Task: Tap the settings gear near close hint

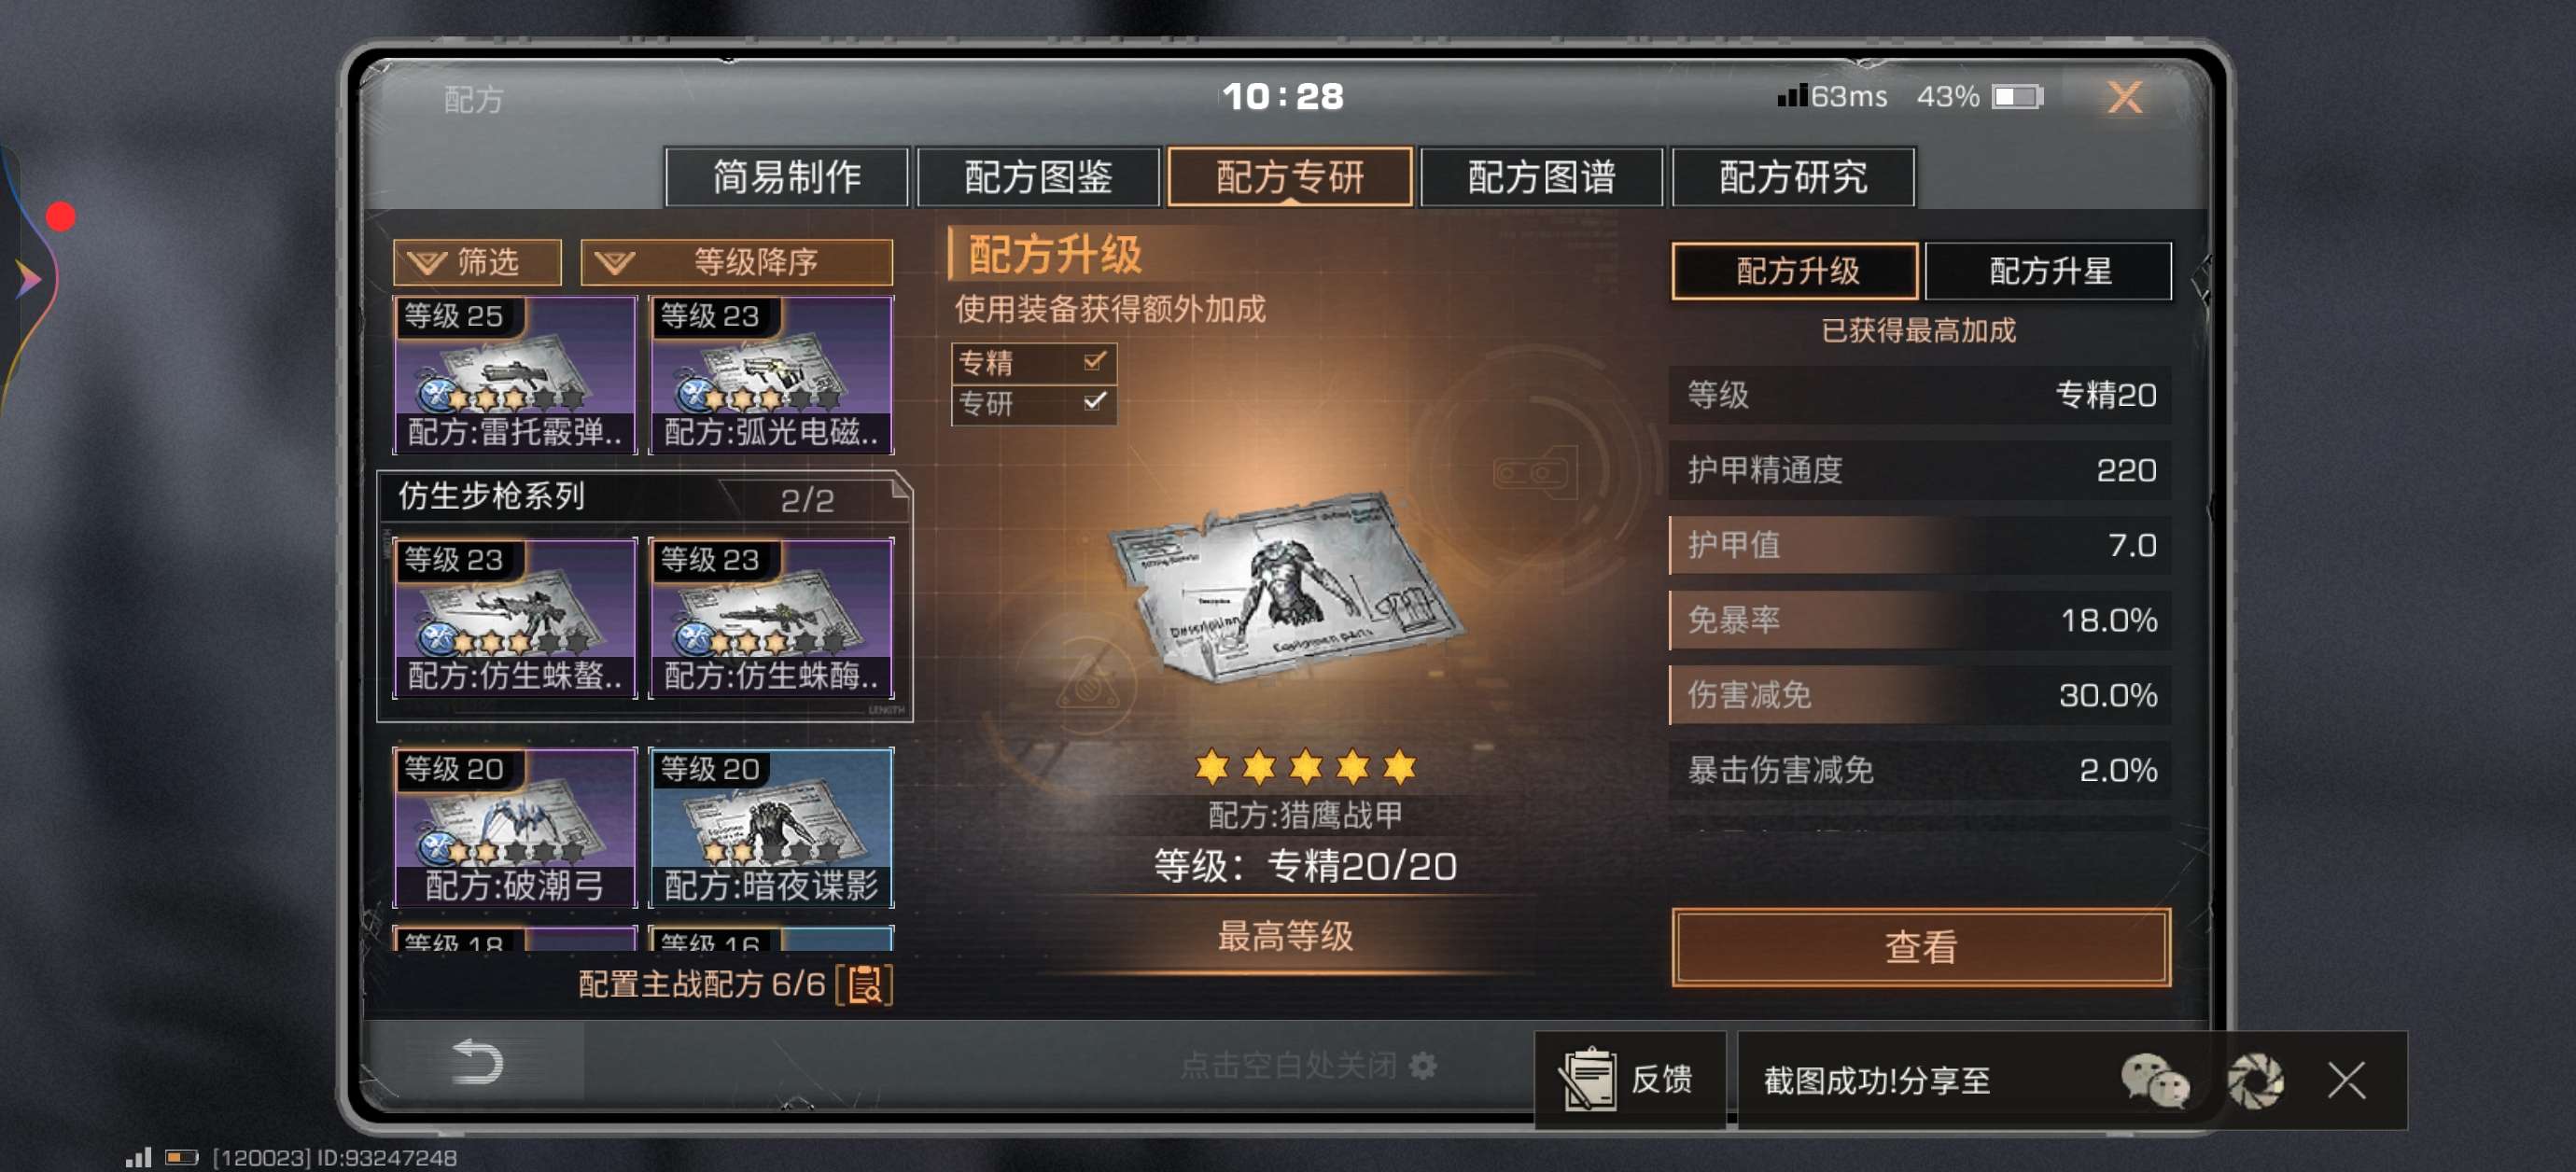Action: click(x=1423, y=1066)
